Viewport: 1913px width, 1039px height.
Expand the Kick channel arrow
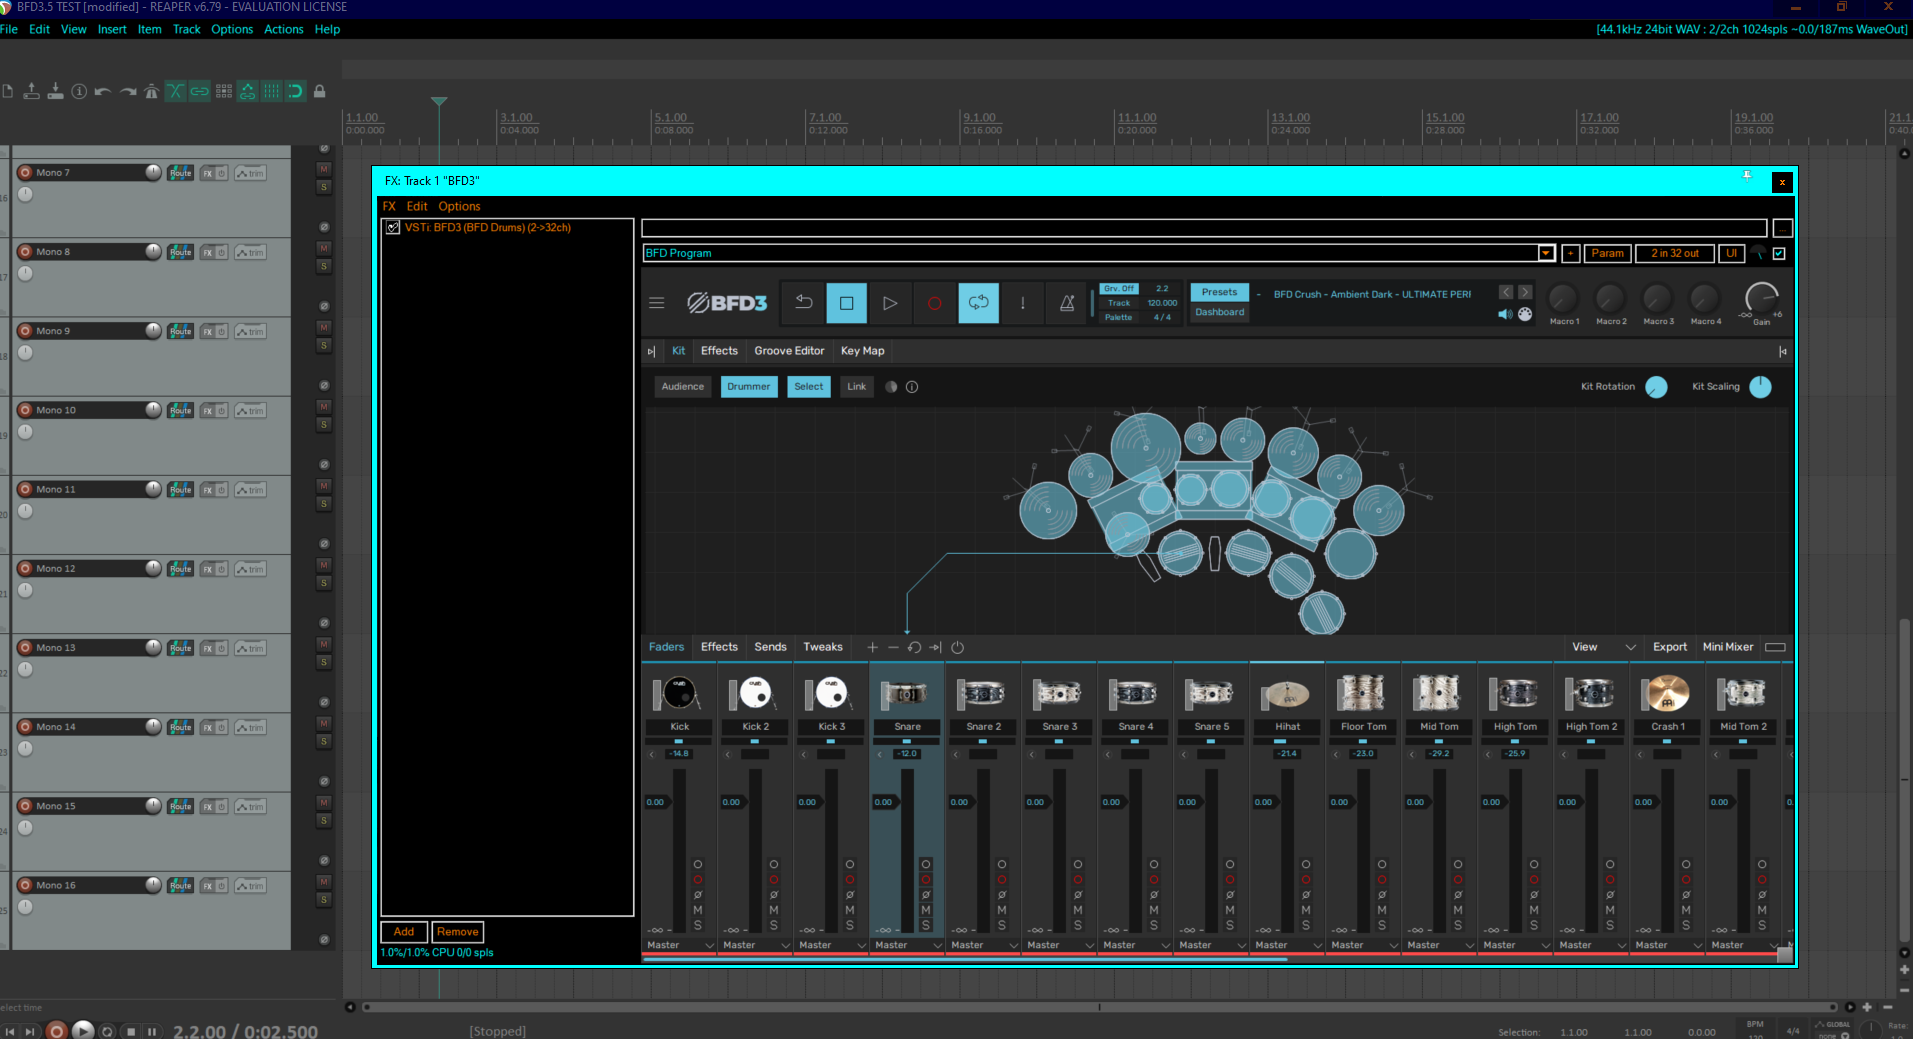(x=652, y=754)
